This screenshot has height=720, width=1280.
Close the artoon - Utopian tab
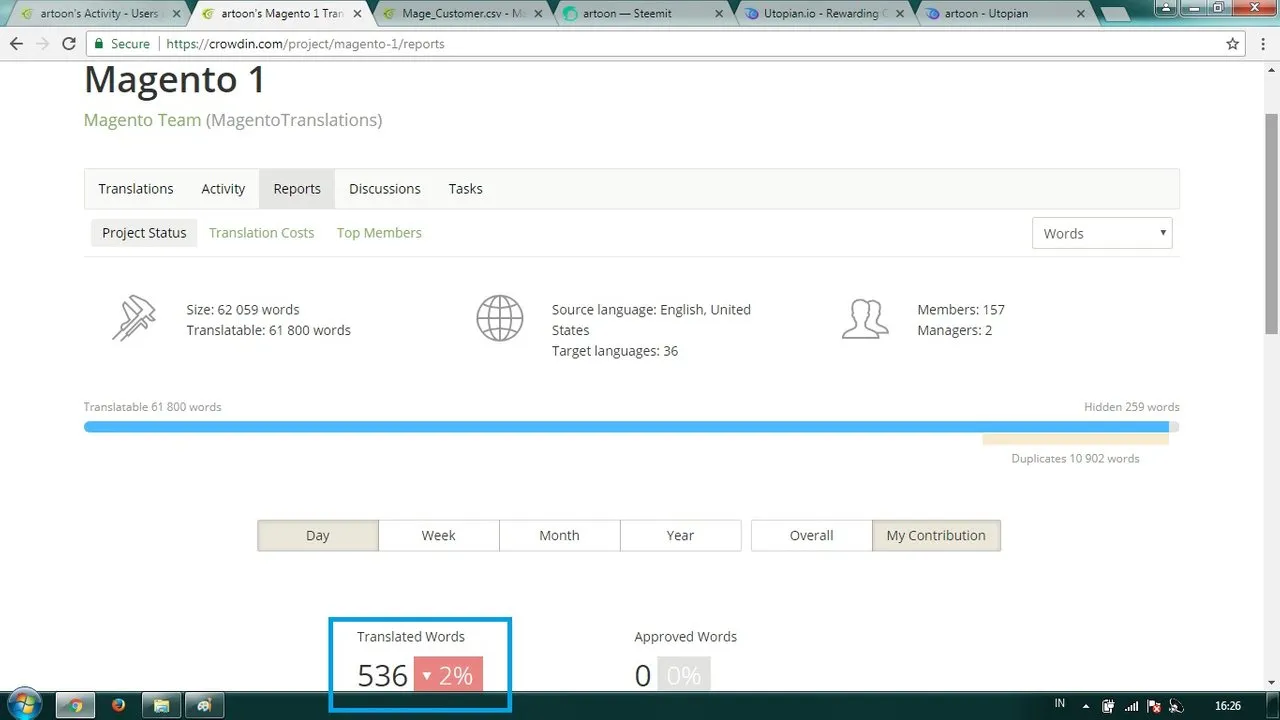click(1080, 14)
